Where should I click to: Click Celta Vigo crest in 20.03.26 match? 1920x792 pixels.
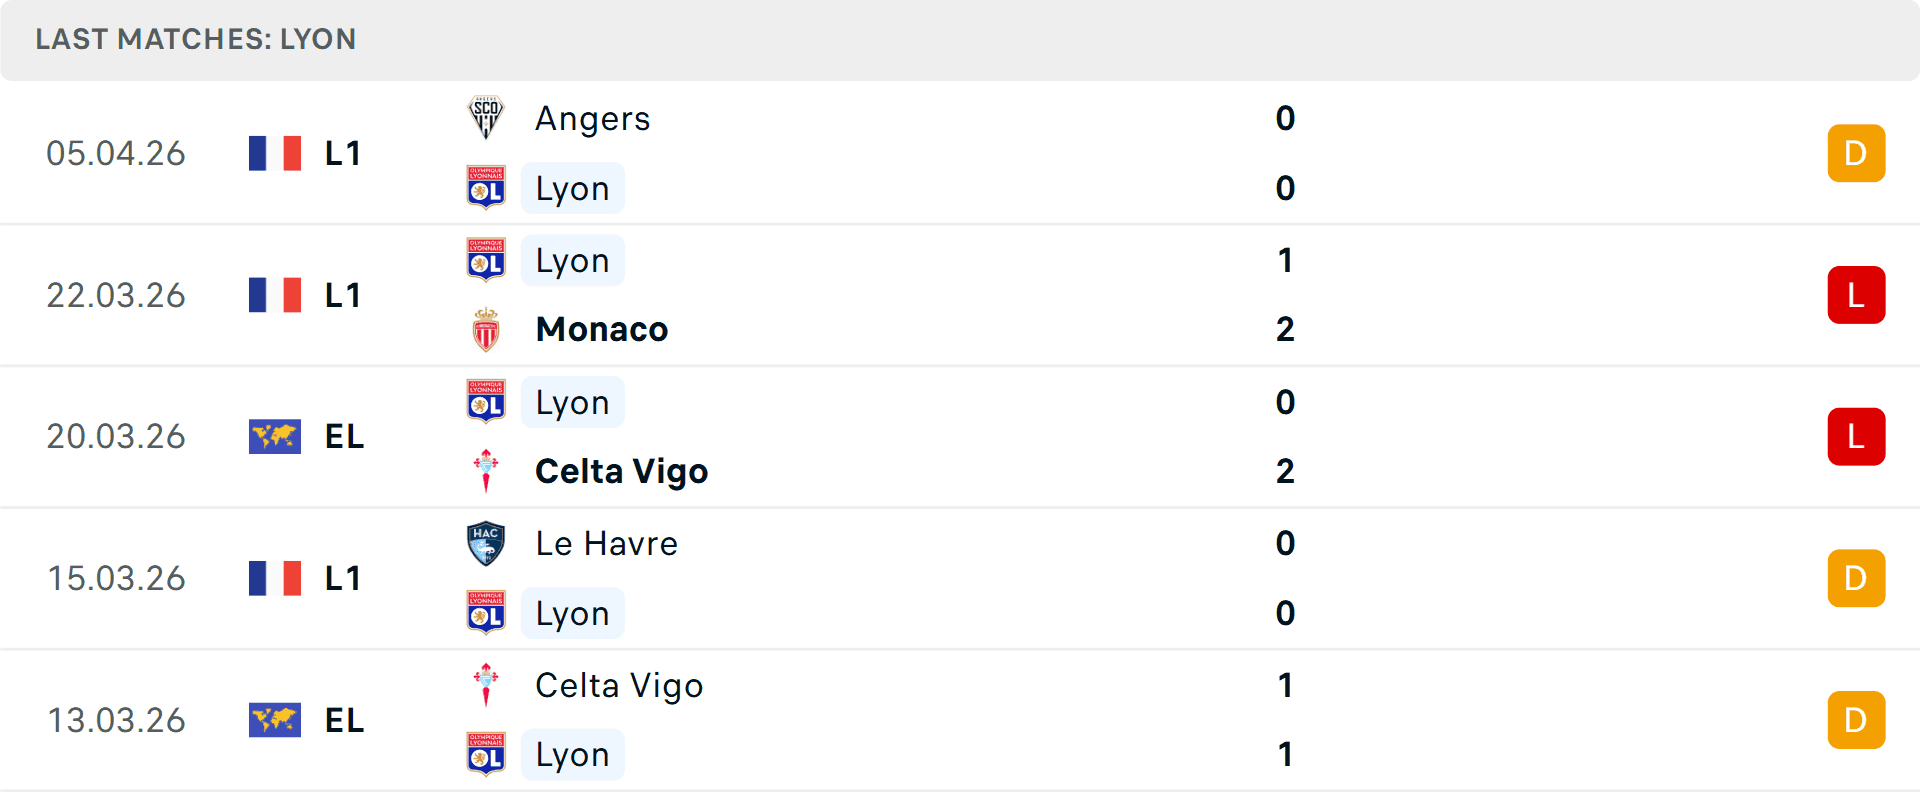coord(486,471)
